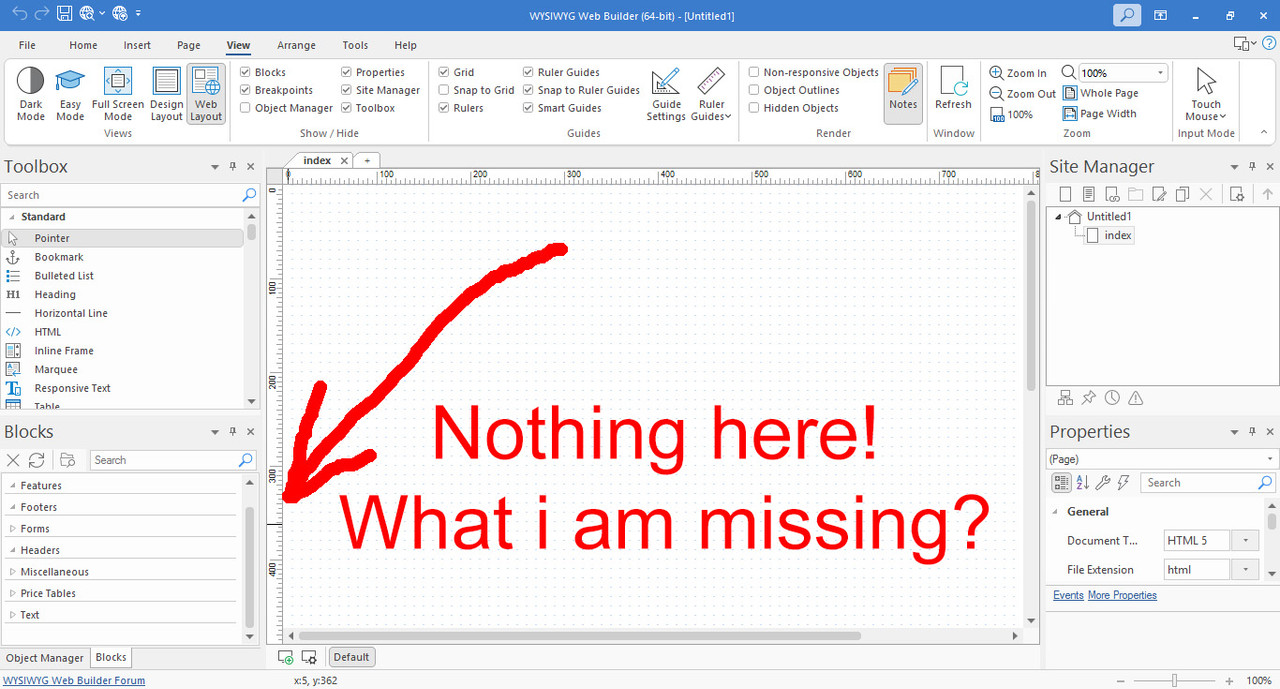
Task: Open the Touch Mouse input mode dropdown
Action: point(1206,94)
